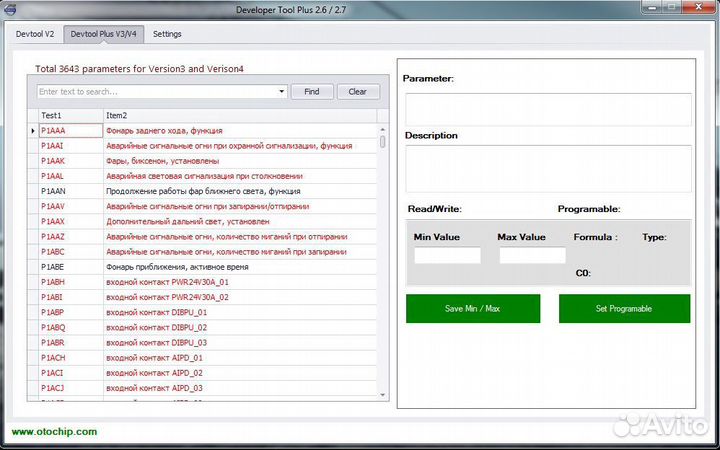The height and width of the screenshot is (450, 720).
Task: Open the search text dropdown arrow
Action: tap(282, 92)
